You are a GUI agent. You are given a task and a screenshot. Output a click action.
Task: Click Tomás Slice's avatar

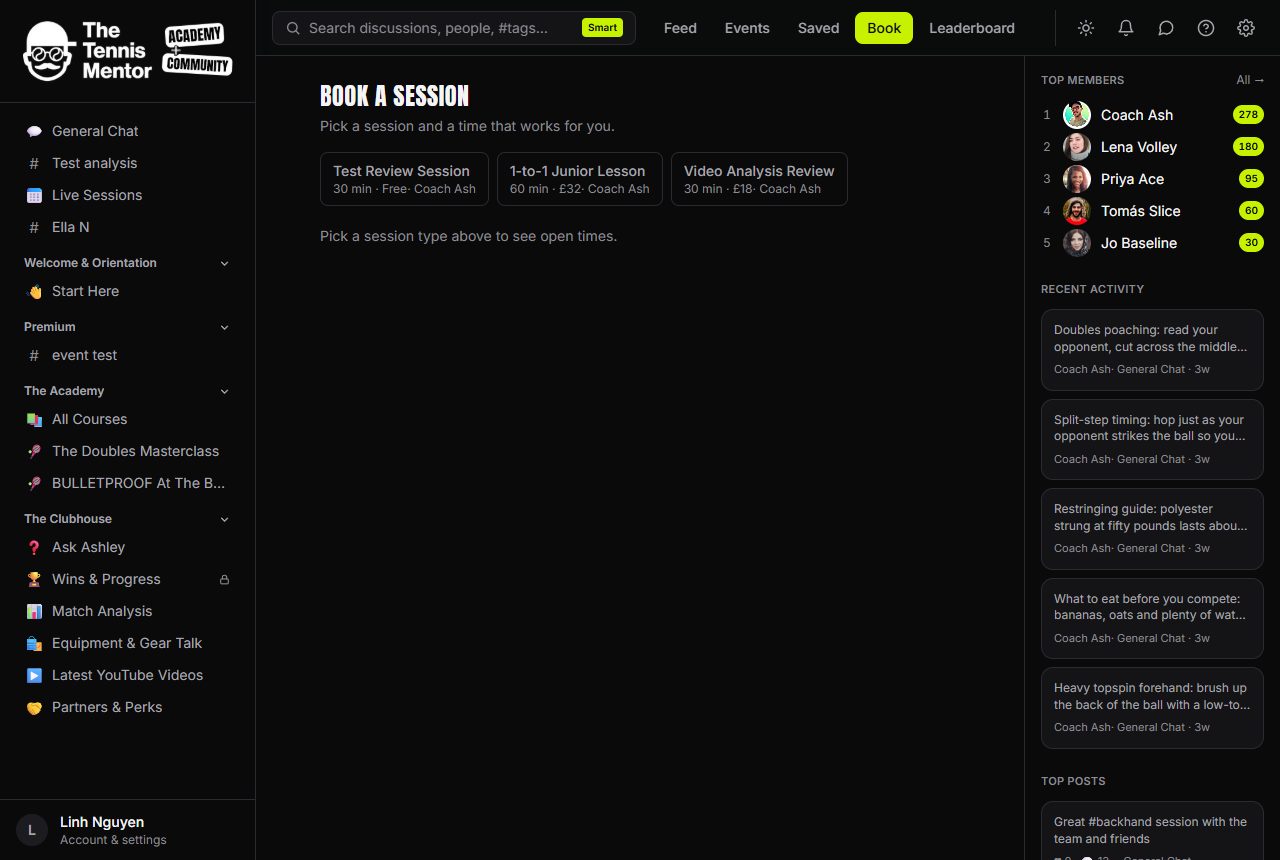coord(1077,211)
